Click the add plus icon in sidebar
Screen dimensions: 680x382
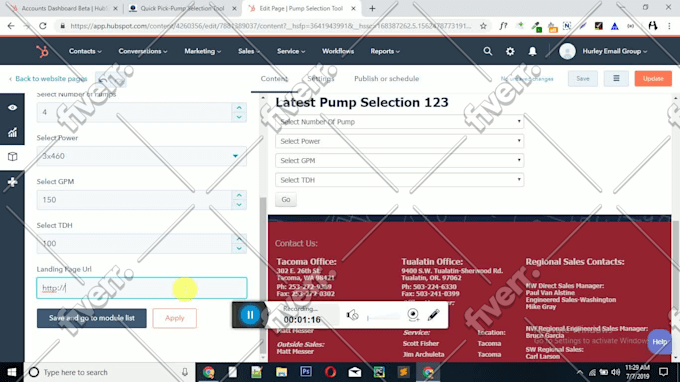[x=12, y=182]
